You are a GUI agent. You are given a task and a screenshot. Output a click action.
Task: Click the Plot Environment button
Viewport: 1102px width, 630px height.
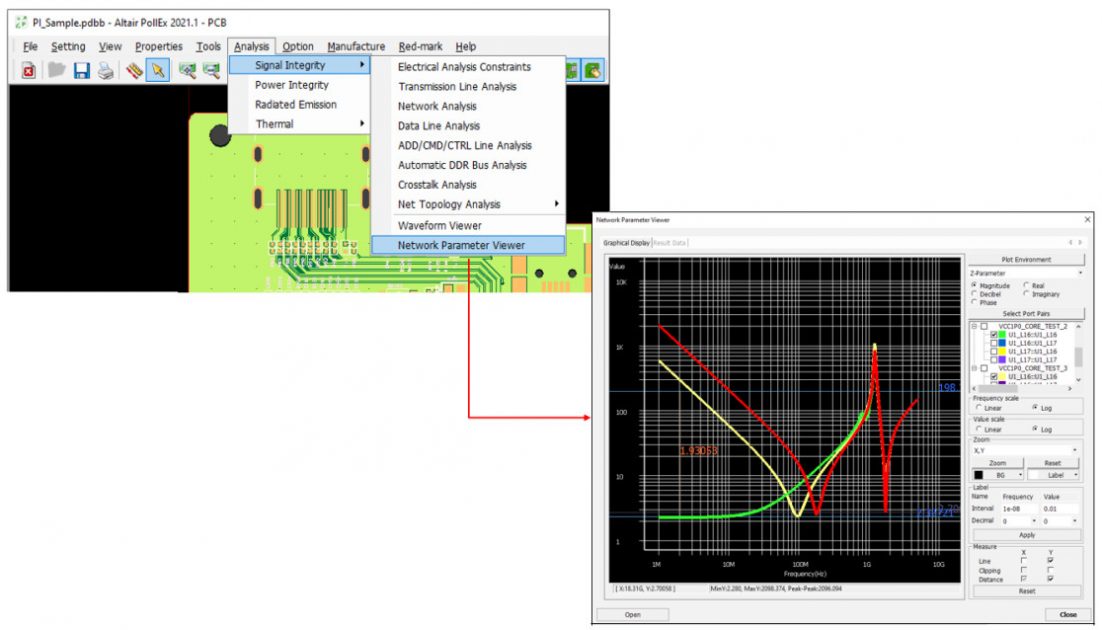[x=1026, y=260]
